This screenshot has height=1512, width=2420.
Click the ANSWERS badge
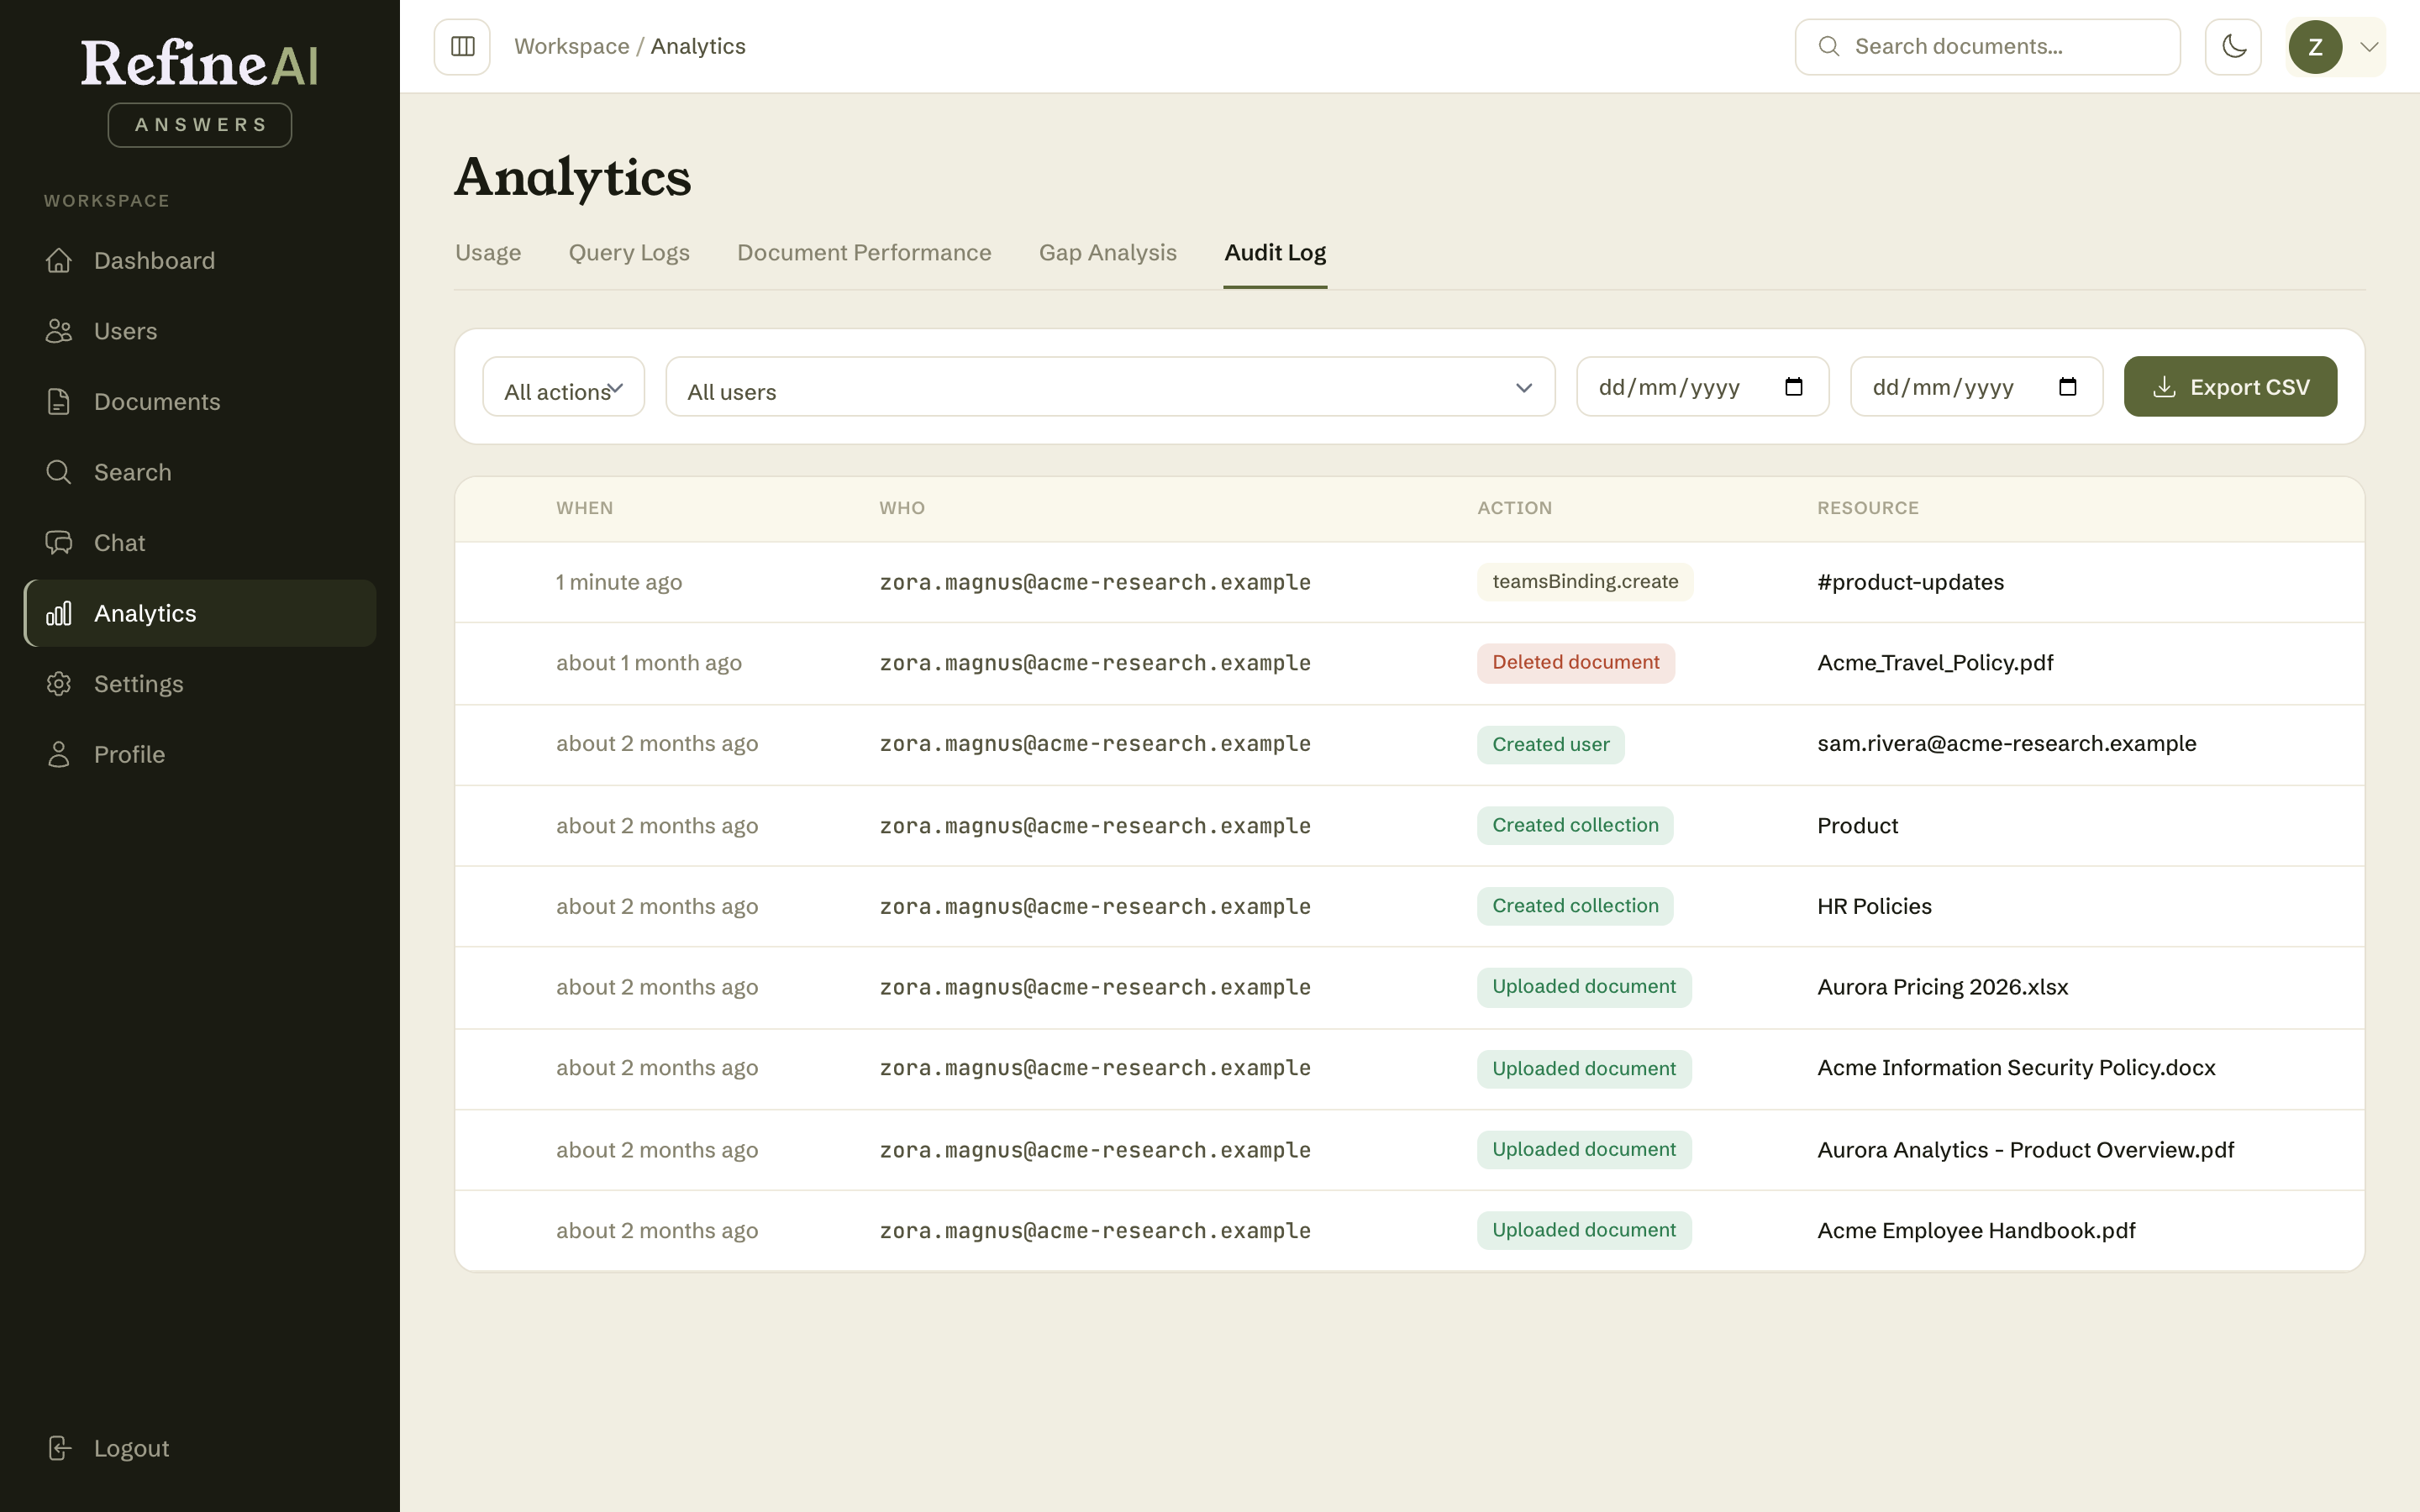[200, 125]
